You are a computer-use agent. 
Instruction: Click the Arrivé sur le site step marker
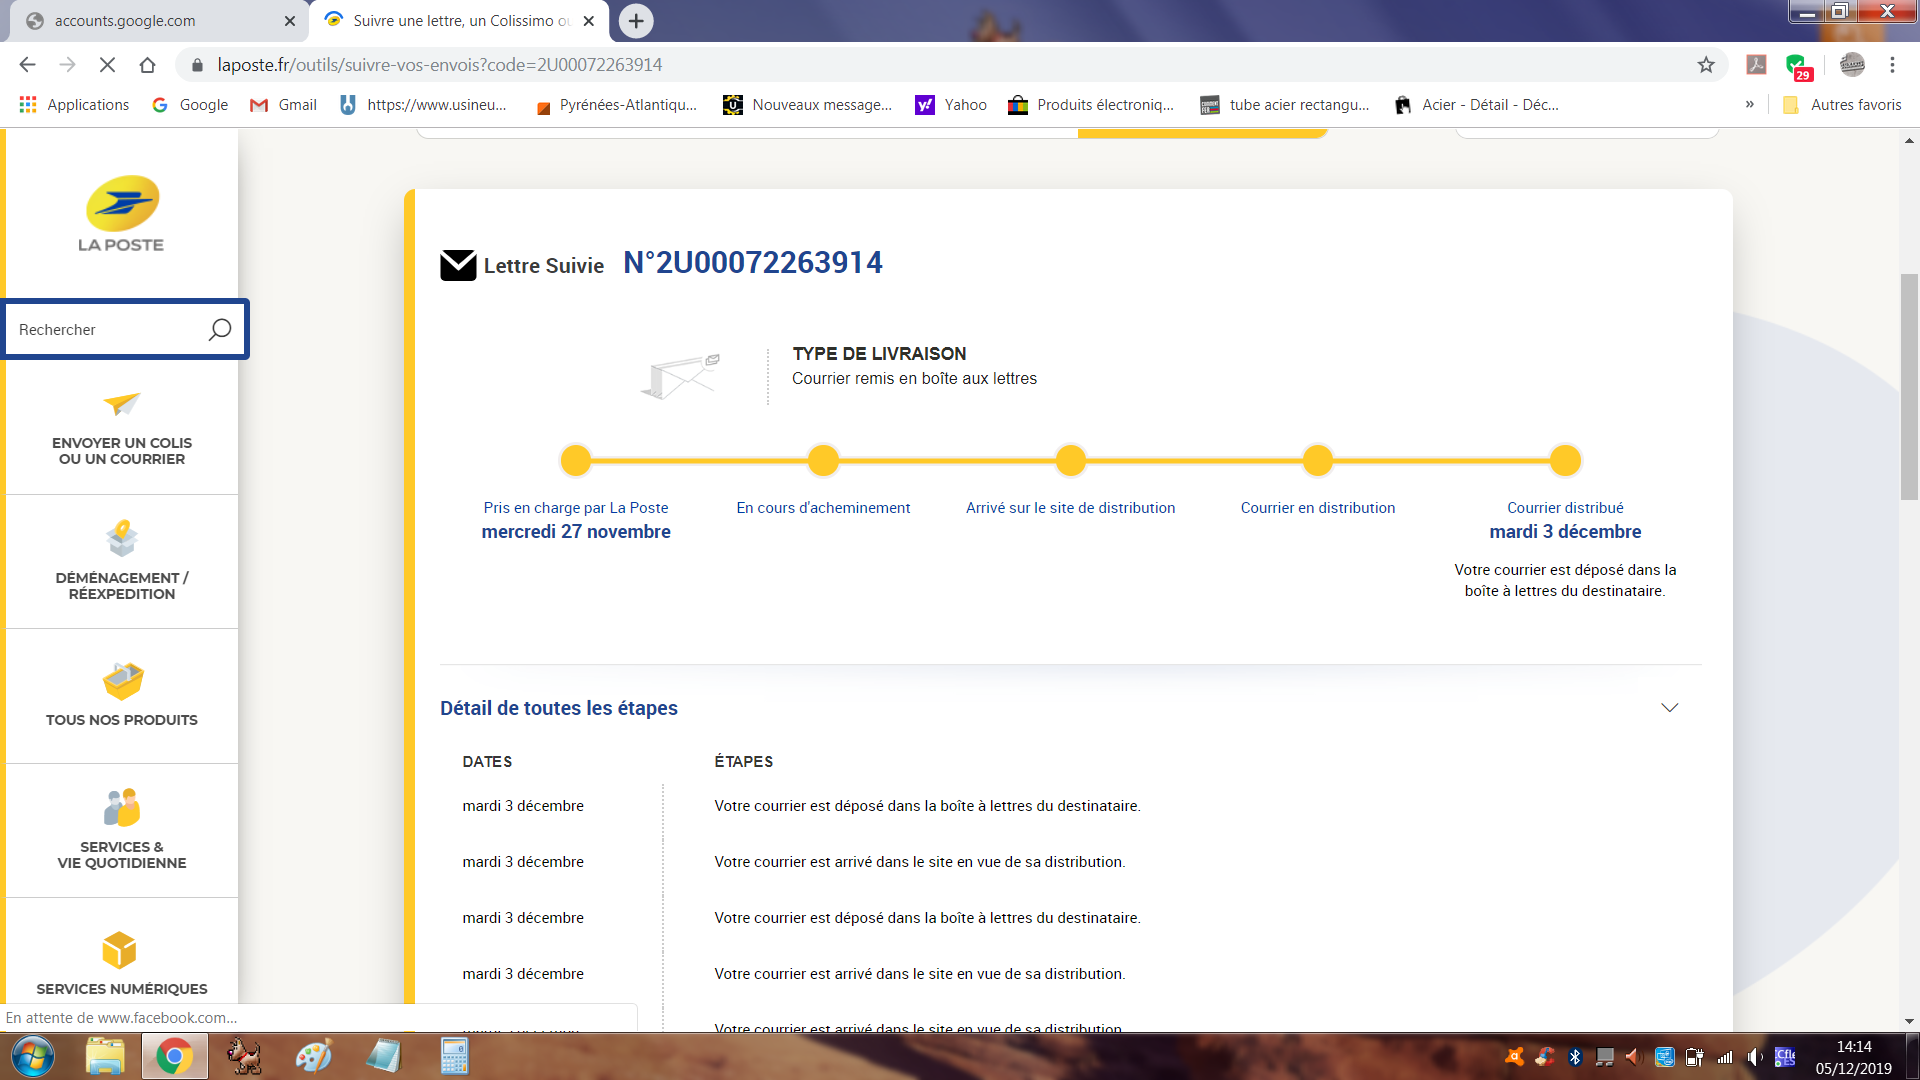point(1071,460)
